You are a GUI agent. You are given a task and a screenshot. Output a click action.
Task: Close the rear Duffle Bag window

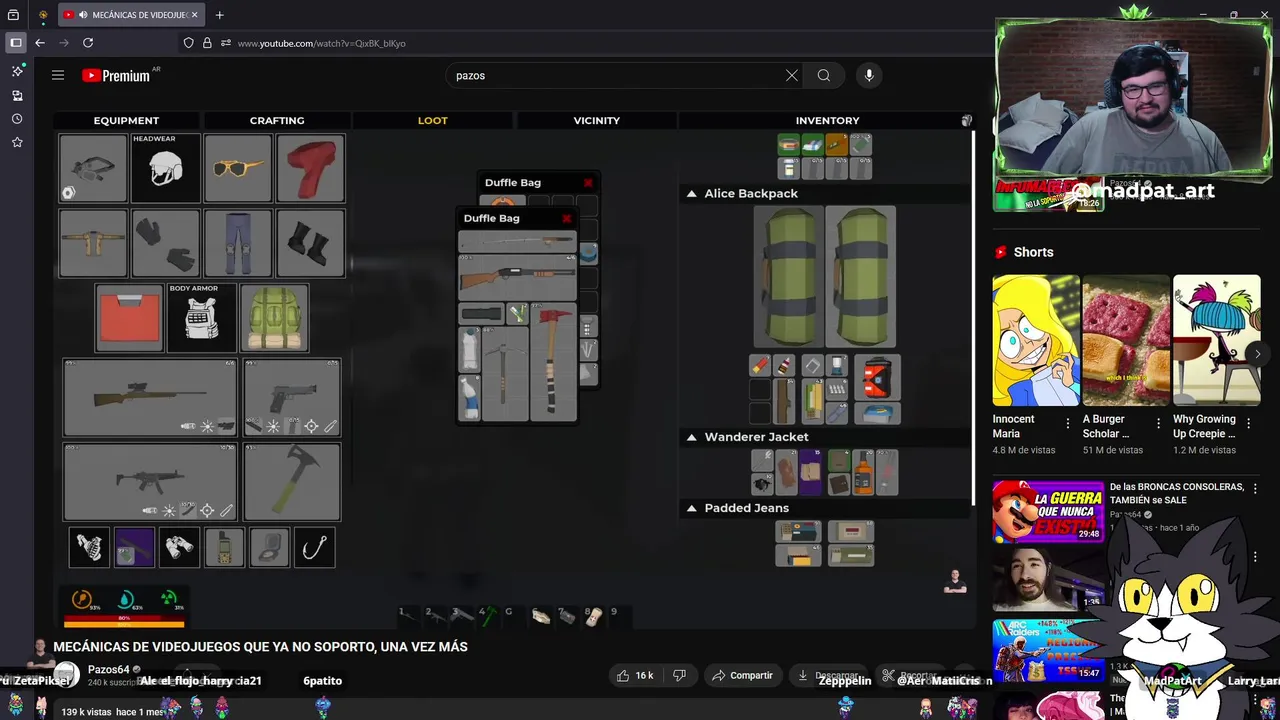point(588,183)
